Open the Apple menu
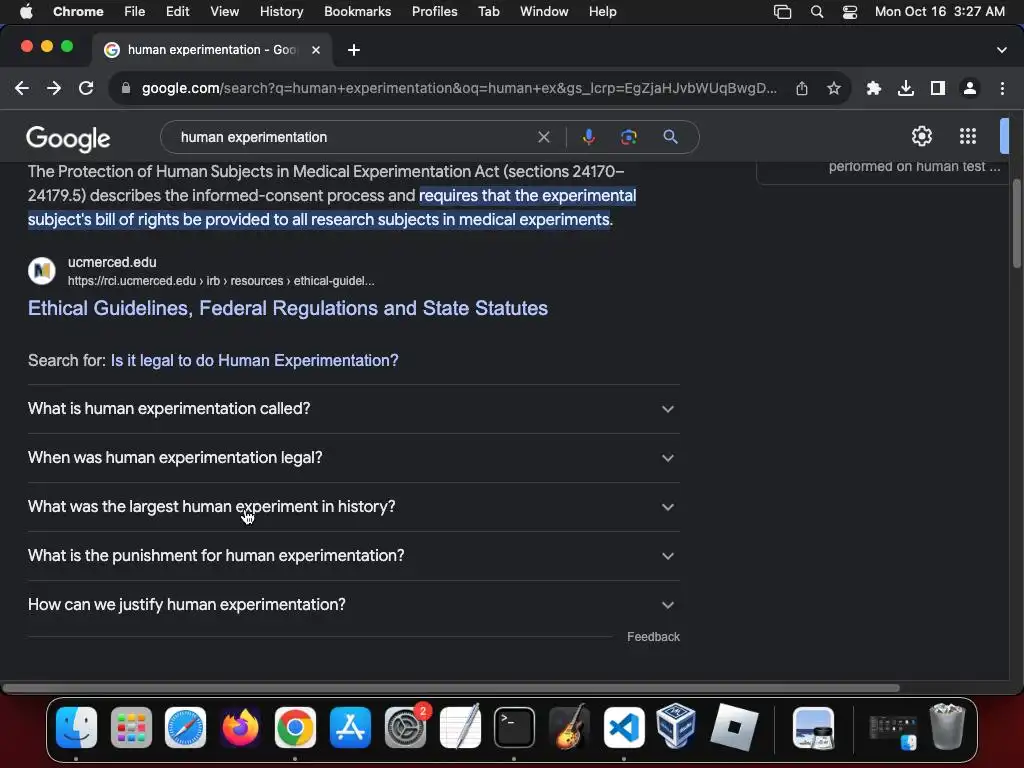Viewport: 1024px width, 768px height. point(26,12)
